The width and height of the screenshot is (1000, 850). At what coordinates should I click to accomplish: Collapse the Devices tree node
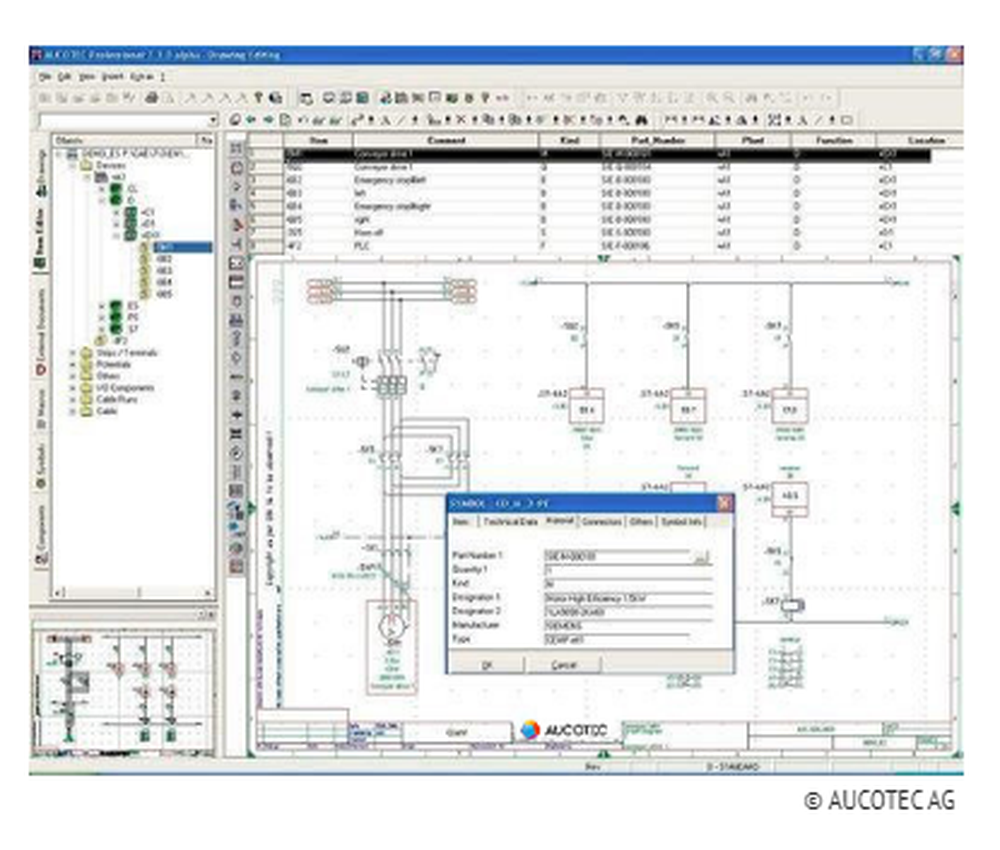(73, 165)
